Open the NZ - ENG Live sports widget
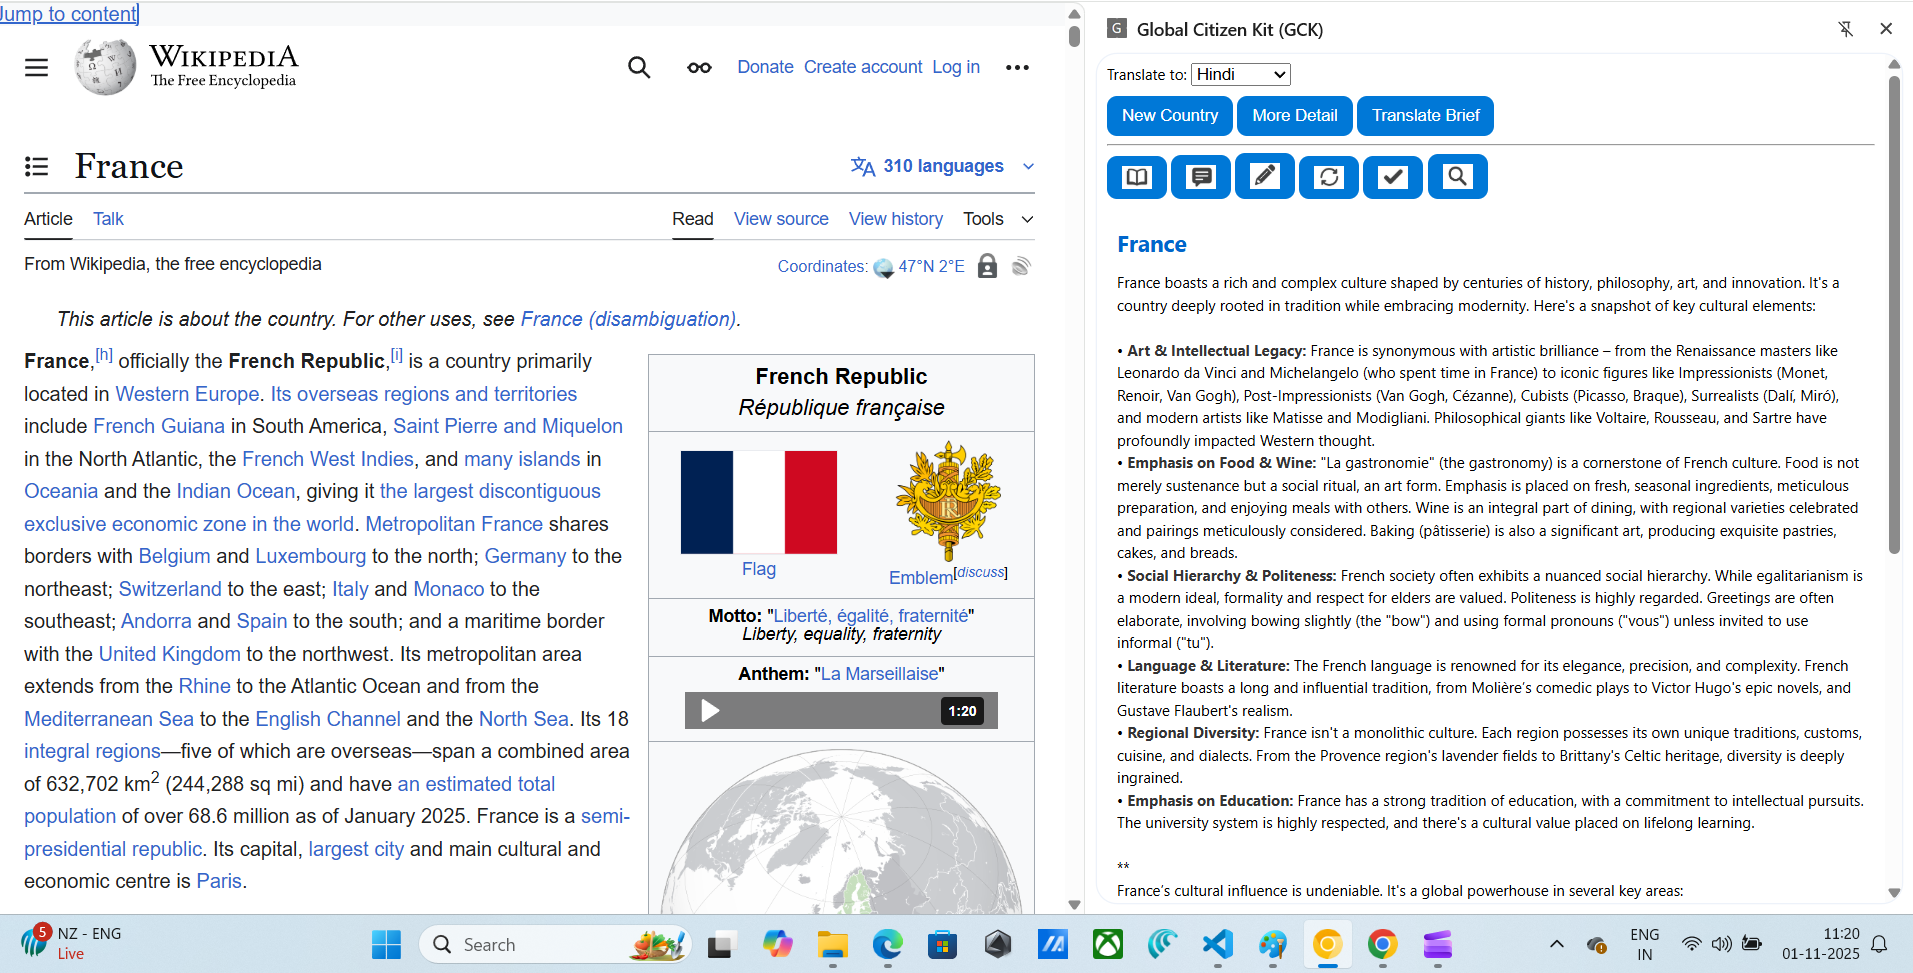The width and height of the screenshot is (1913, 973). (70, 943)
